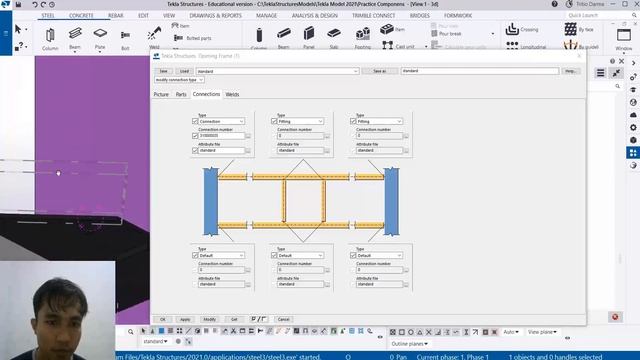Open the ANALYSIS & DESIGN ribbon tab
The width and height of the screenshot is (640, 360).
[x=315, y=16]
